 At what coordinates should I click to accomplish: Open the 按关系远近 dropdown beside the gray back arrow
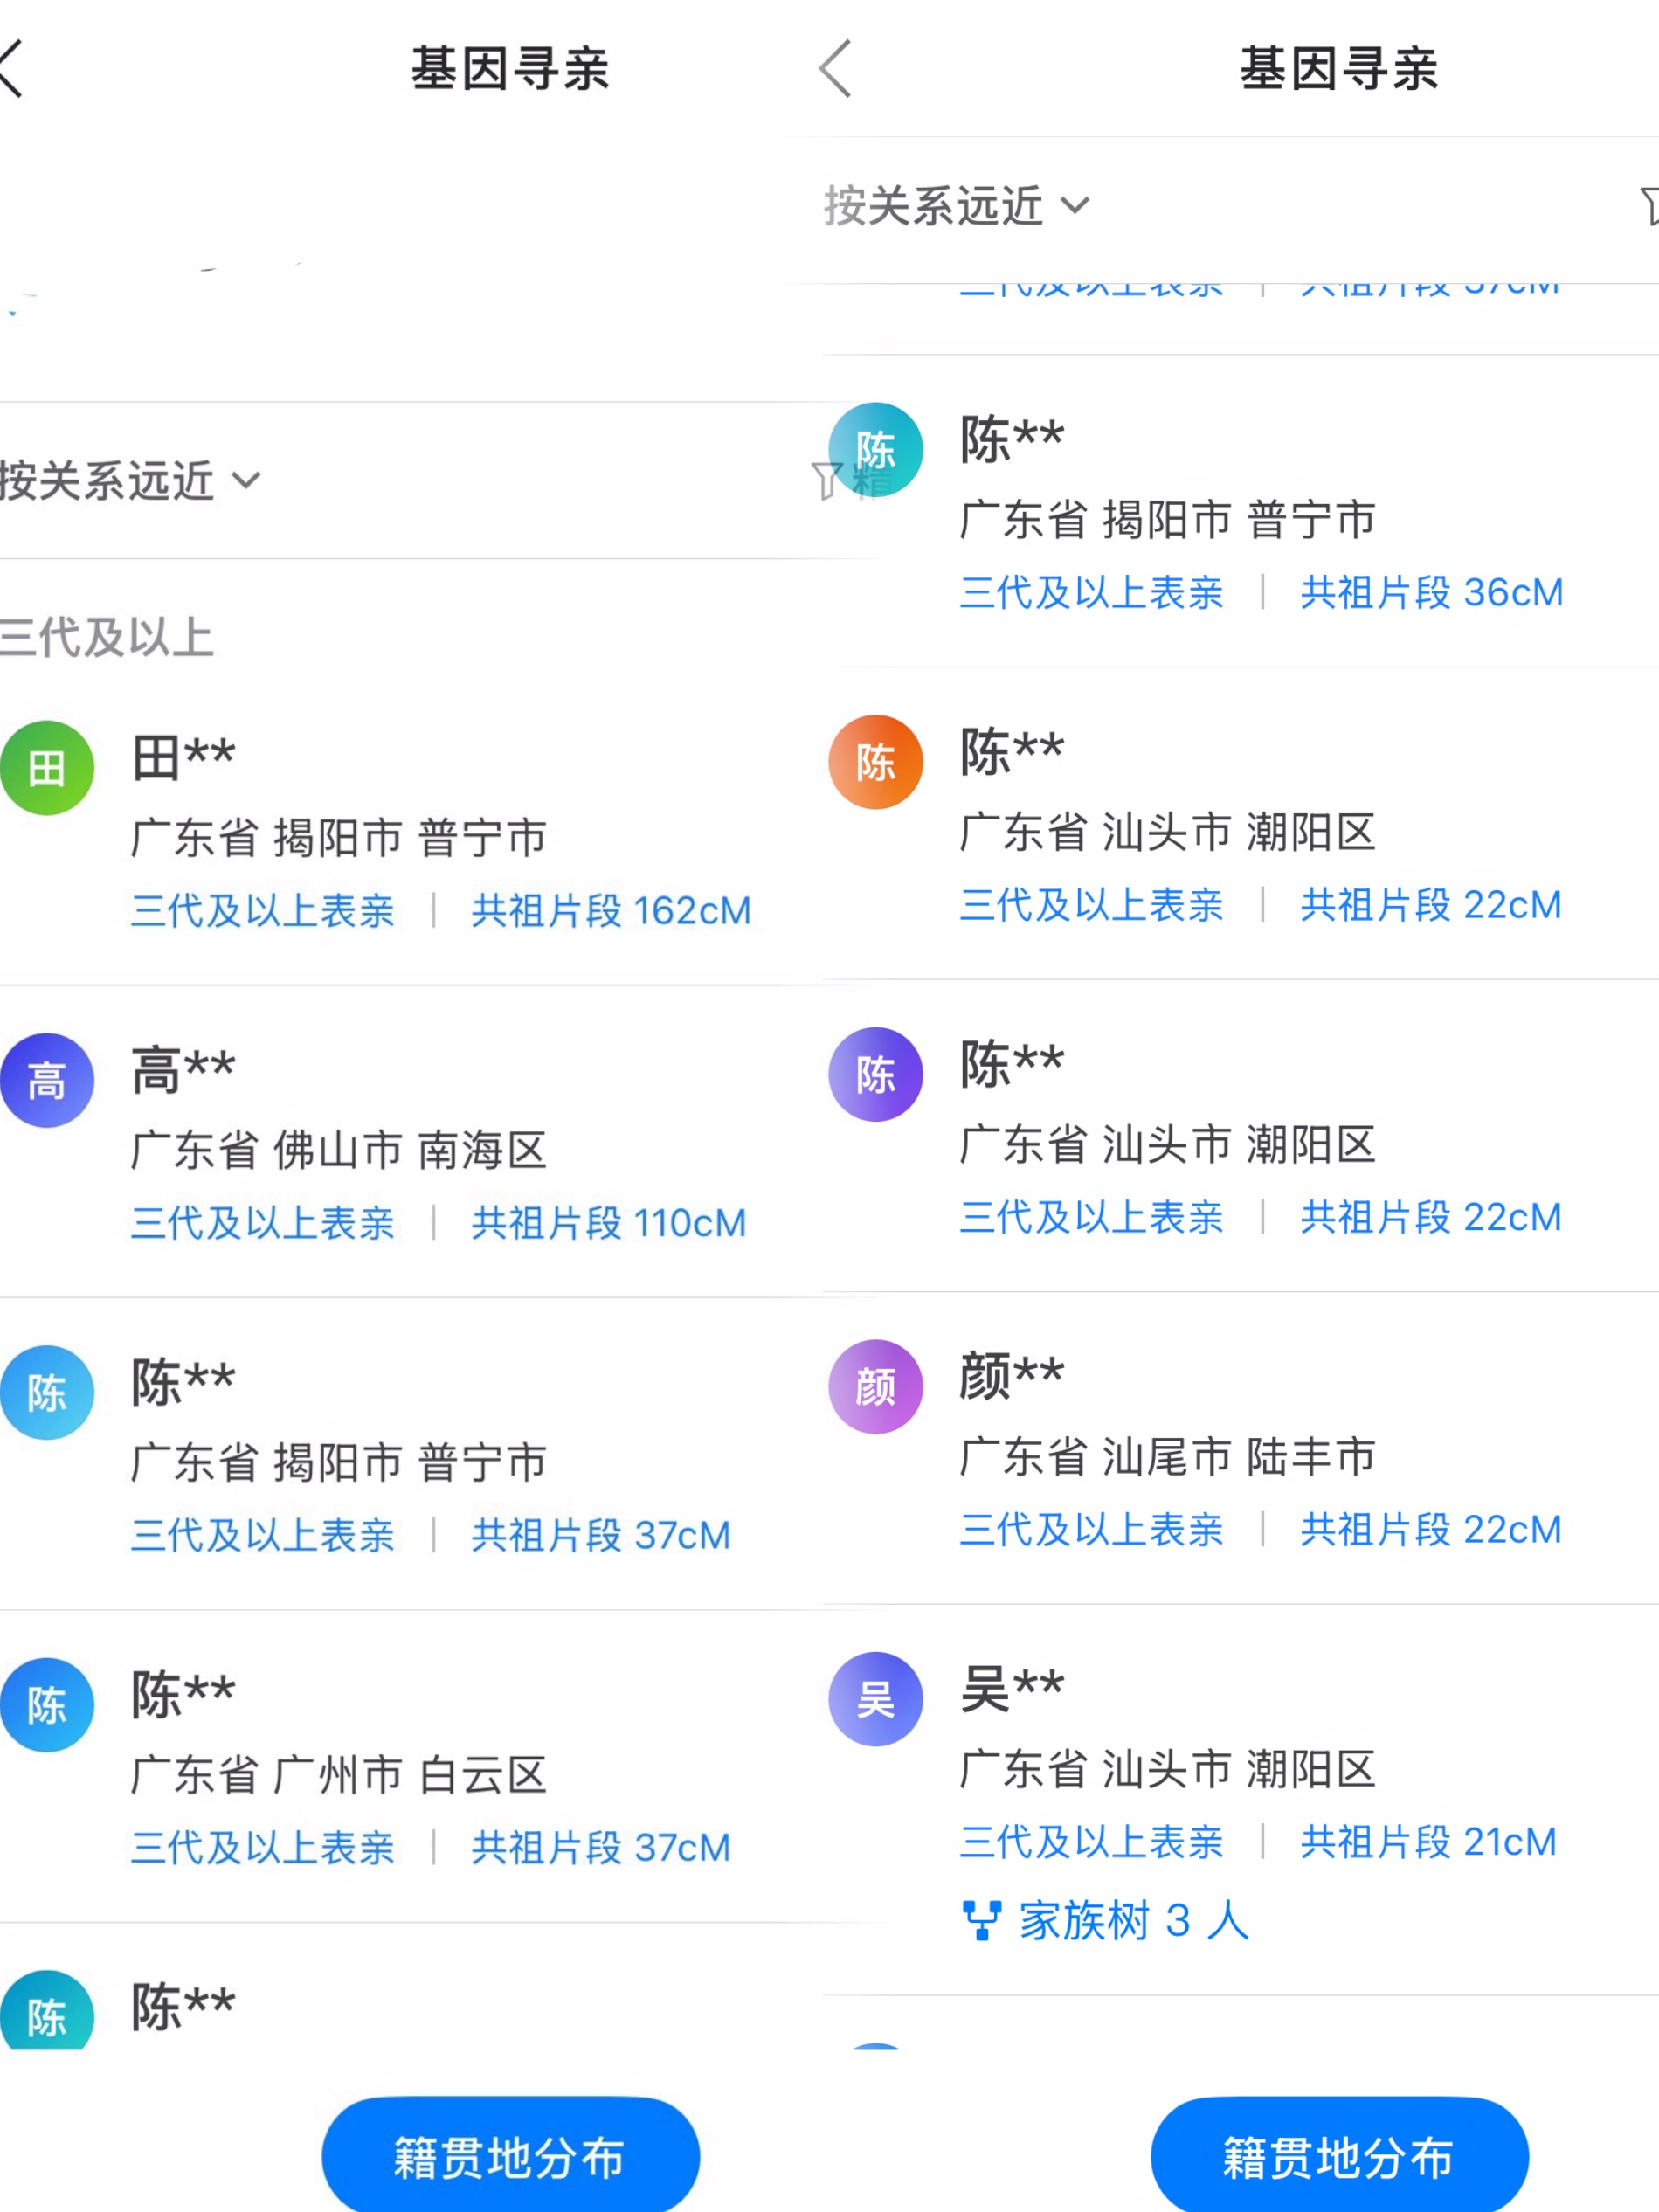[x=955, y=206]
